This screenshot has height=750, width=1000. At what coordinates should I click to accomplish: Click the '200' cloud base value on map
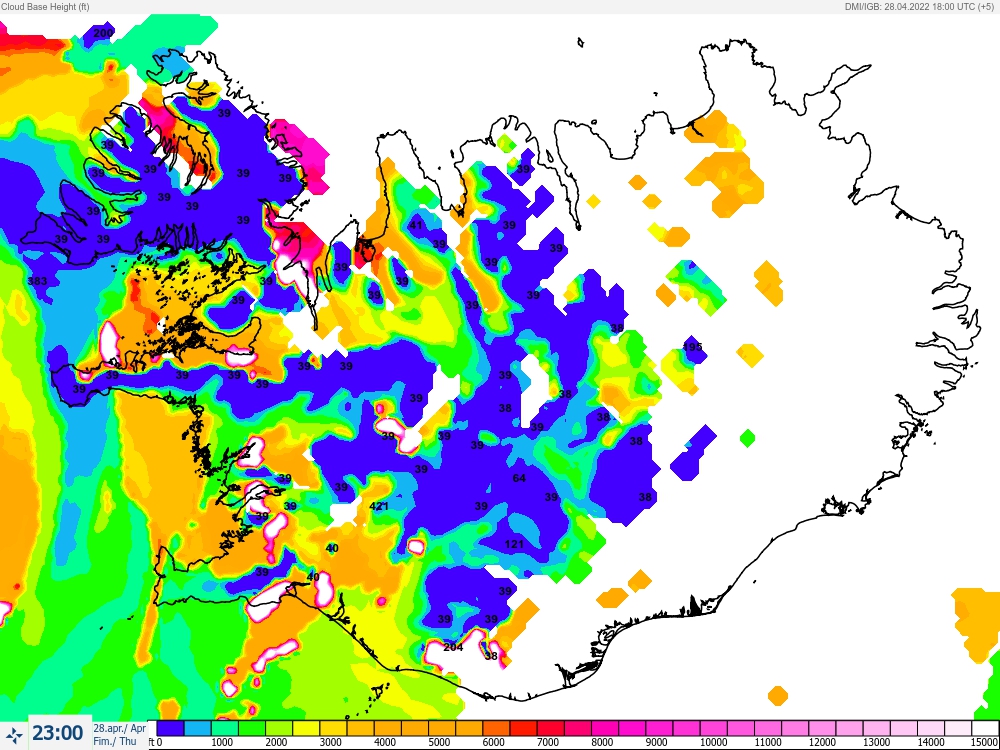tap(103, 33)
